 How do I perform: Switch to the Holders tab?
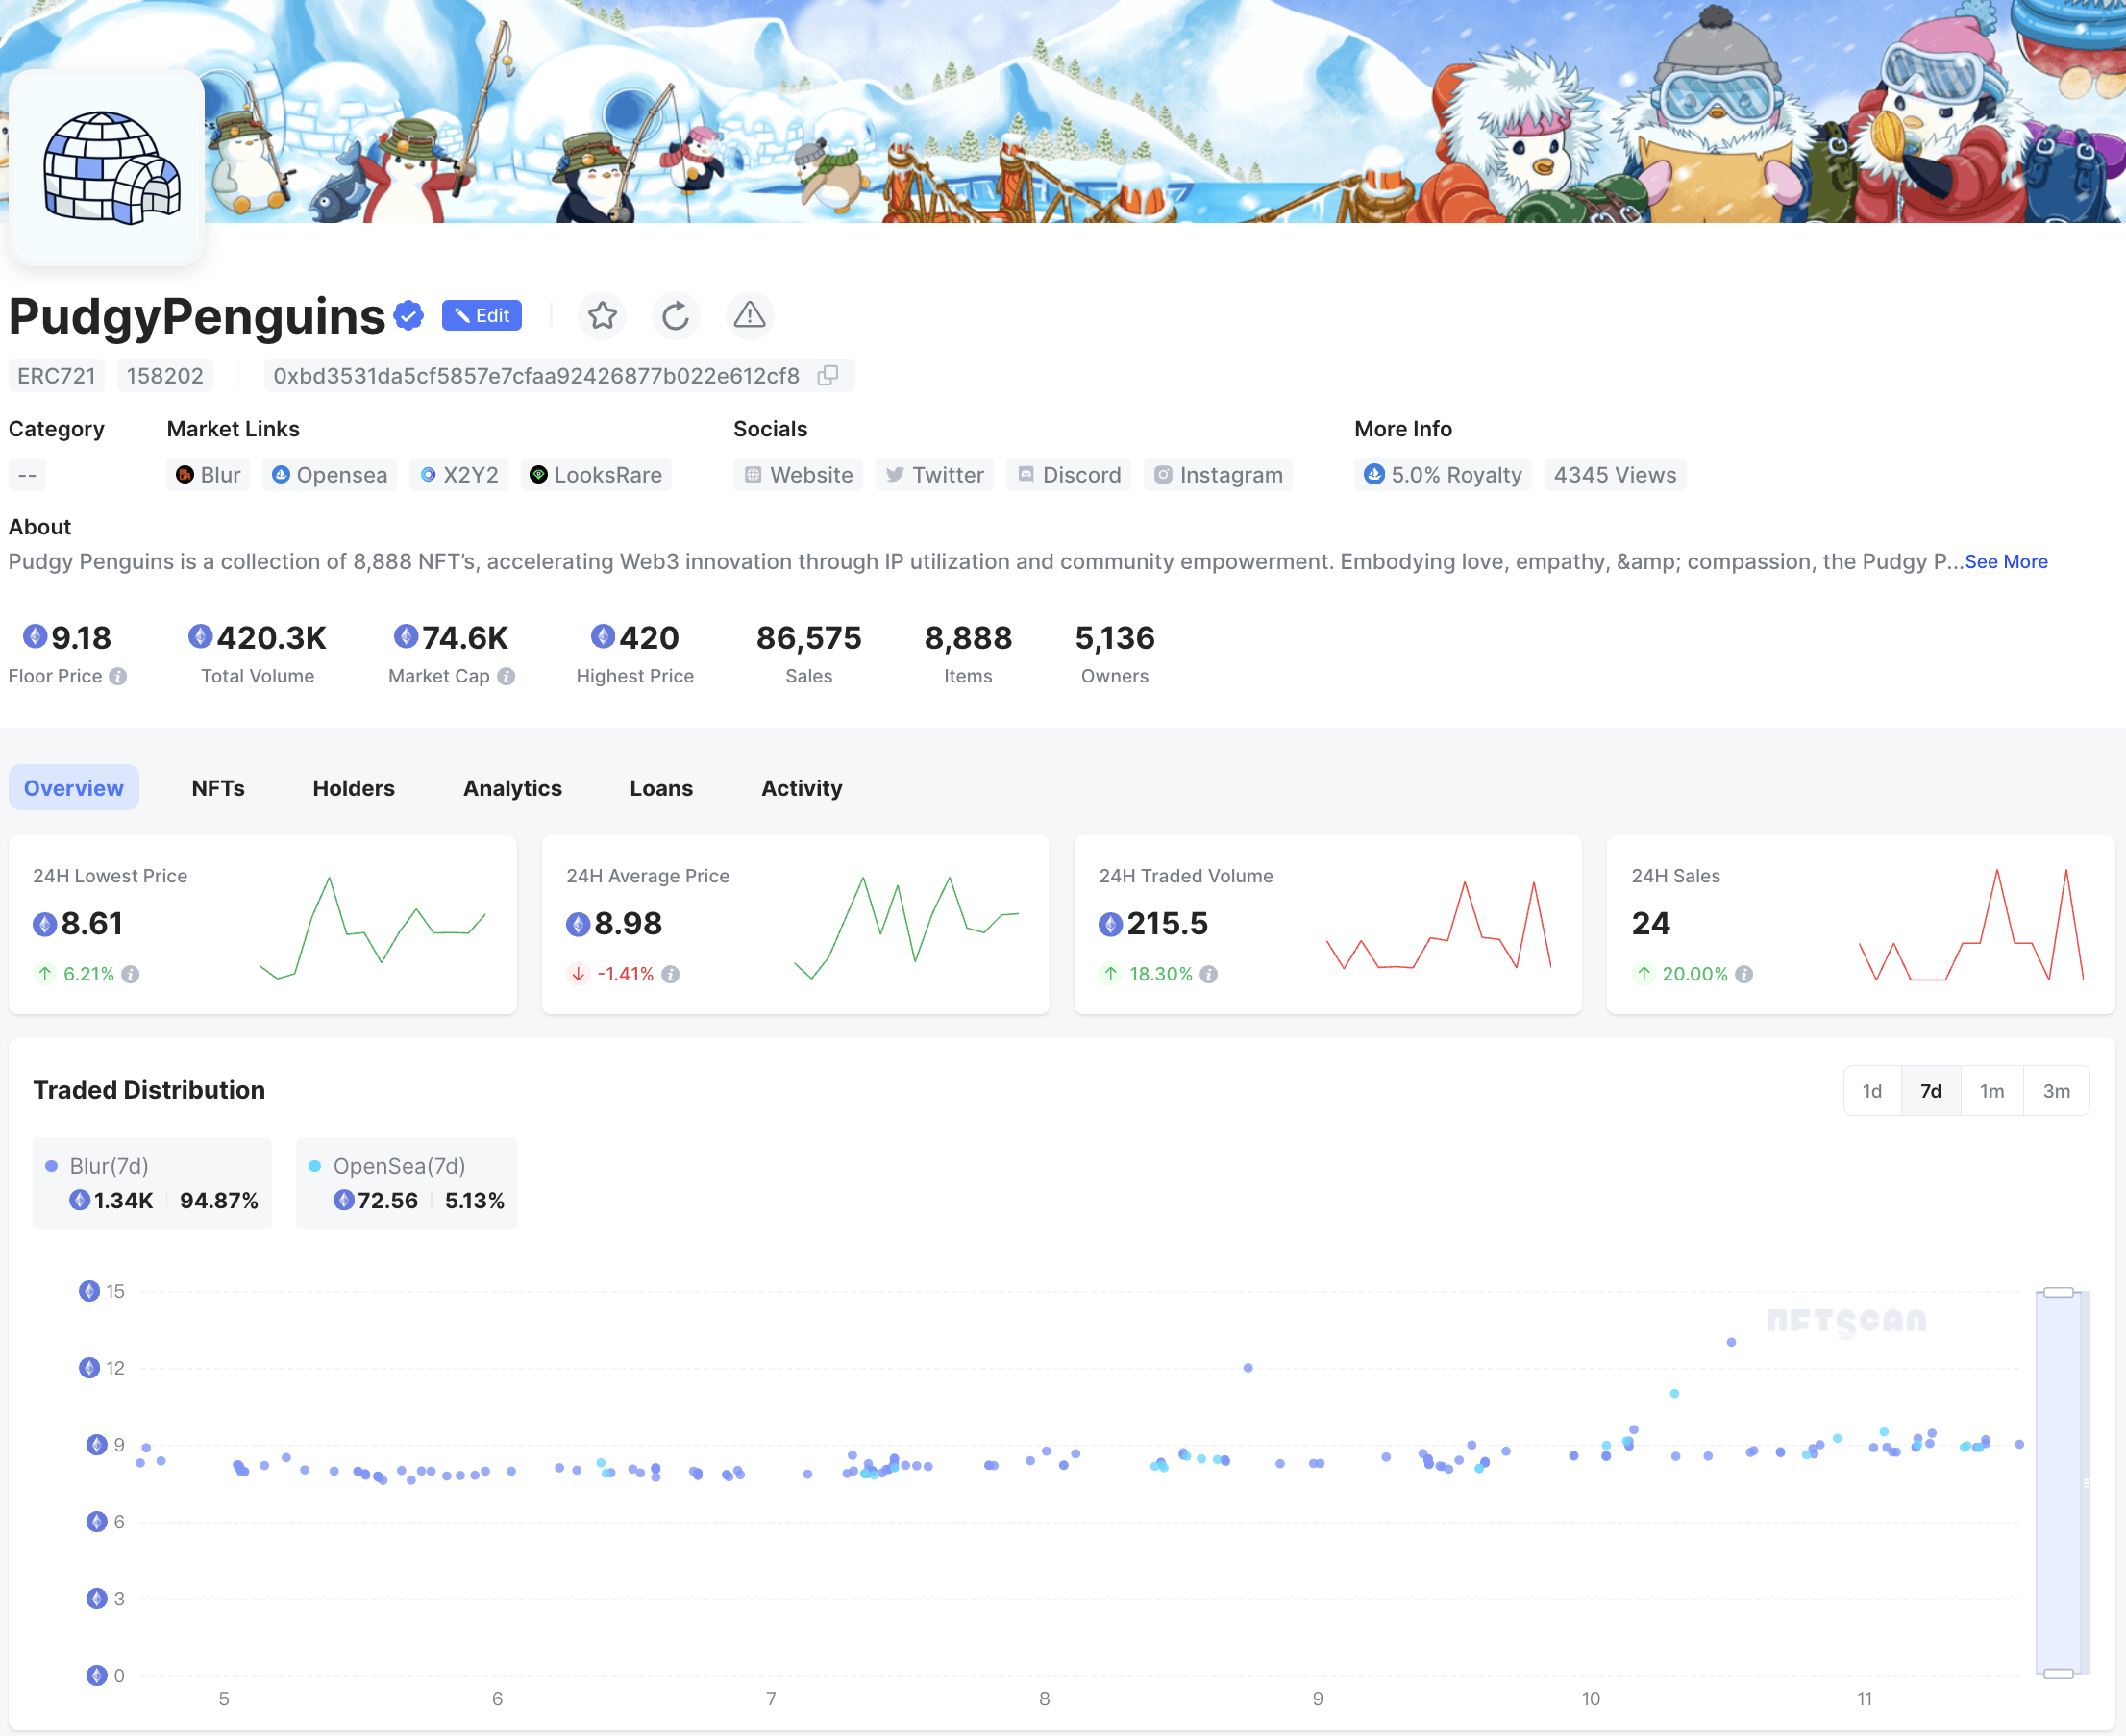354,789
